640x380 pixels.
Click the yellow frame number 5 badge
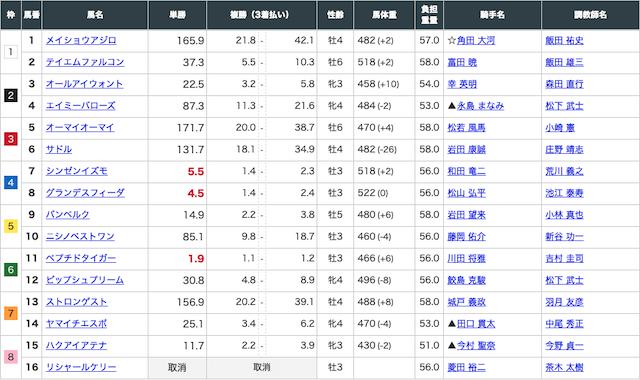click(11, 226)
